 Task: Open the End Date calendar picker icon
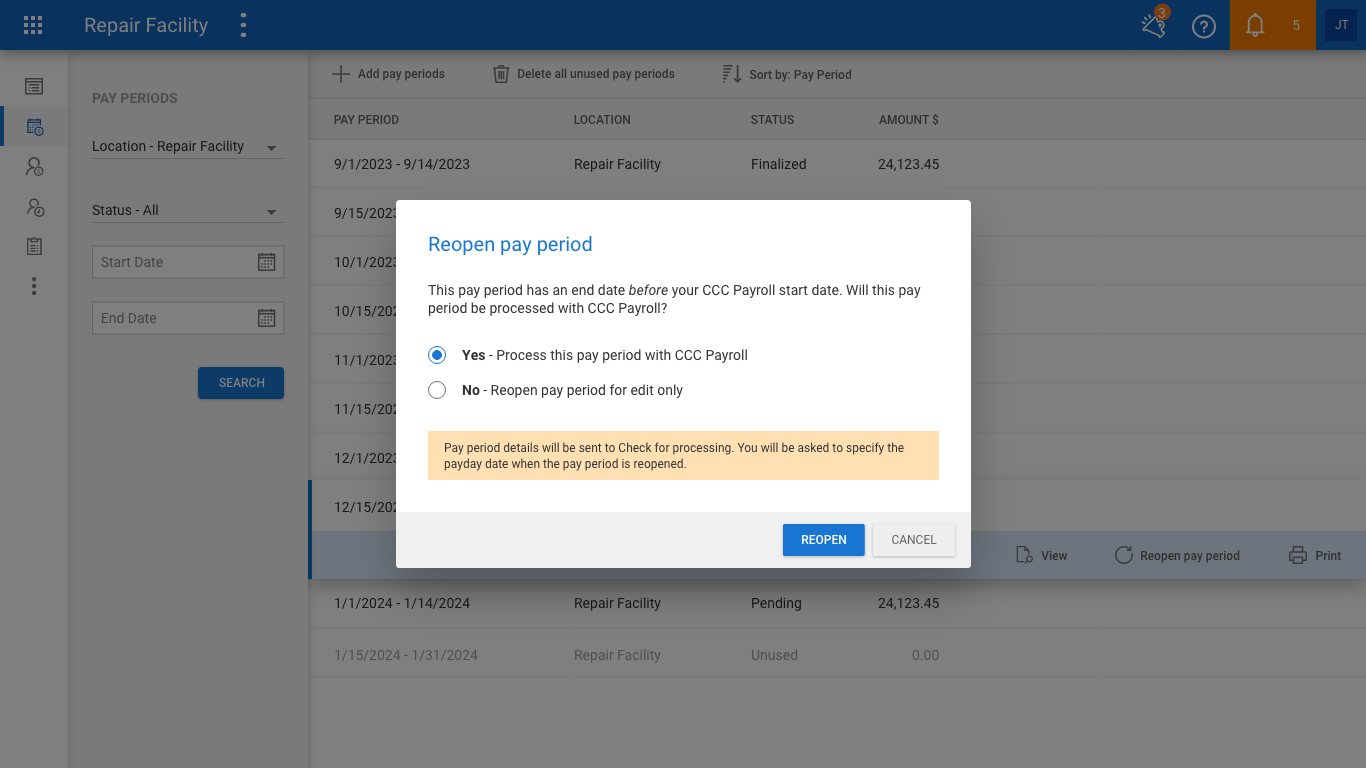click(266, 318)
